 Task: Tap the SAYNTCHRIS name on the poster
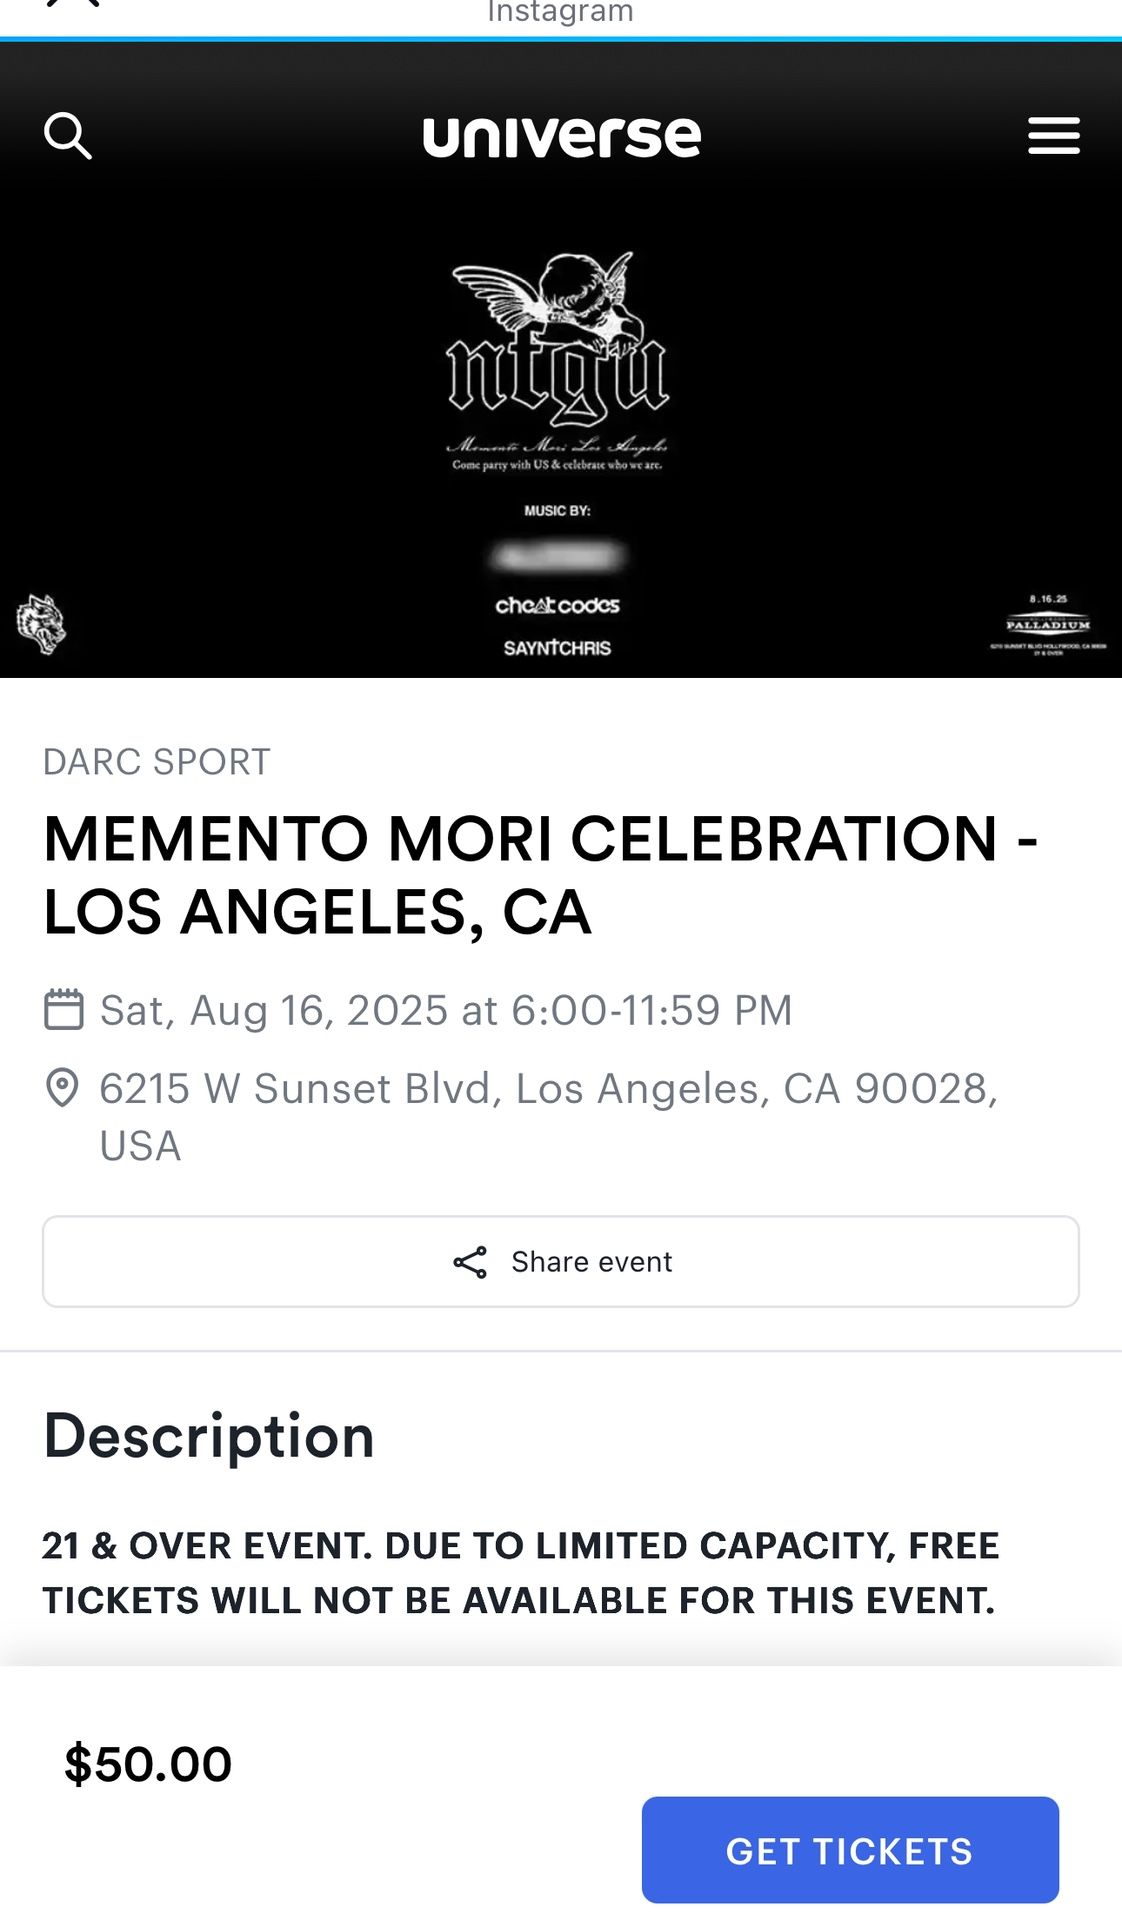[x=557, y=648]
